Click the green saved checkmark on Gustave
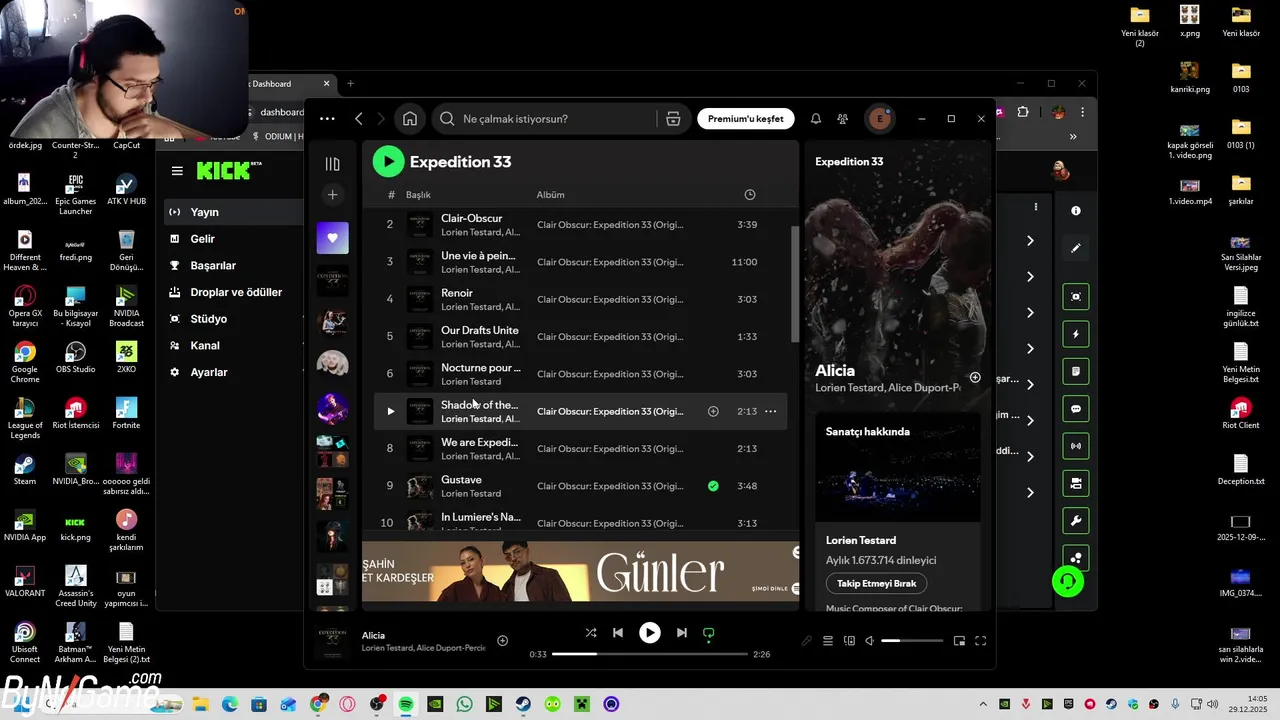Viewport: 1280px width, 720px height. click(713, 486)
